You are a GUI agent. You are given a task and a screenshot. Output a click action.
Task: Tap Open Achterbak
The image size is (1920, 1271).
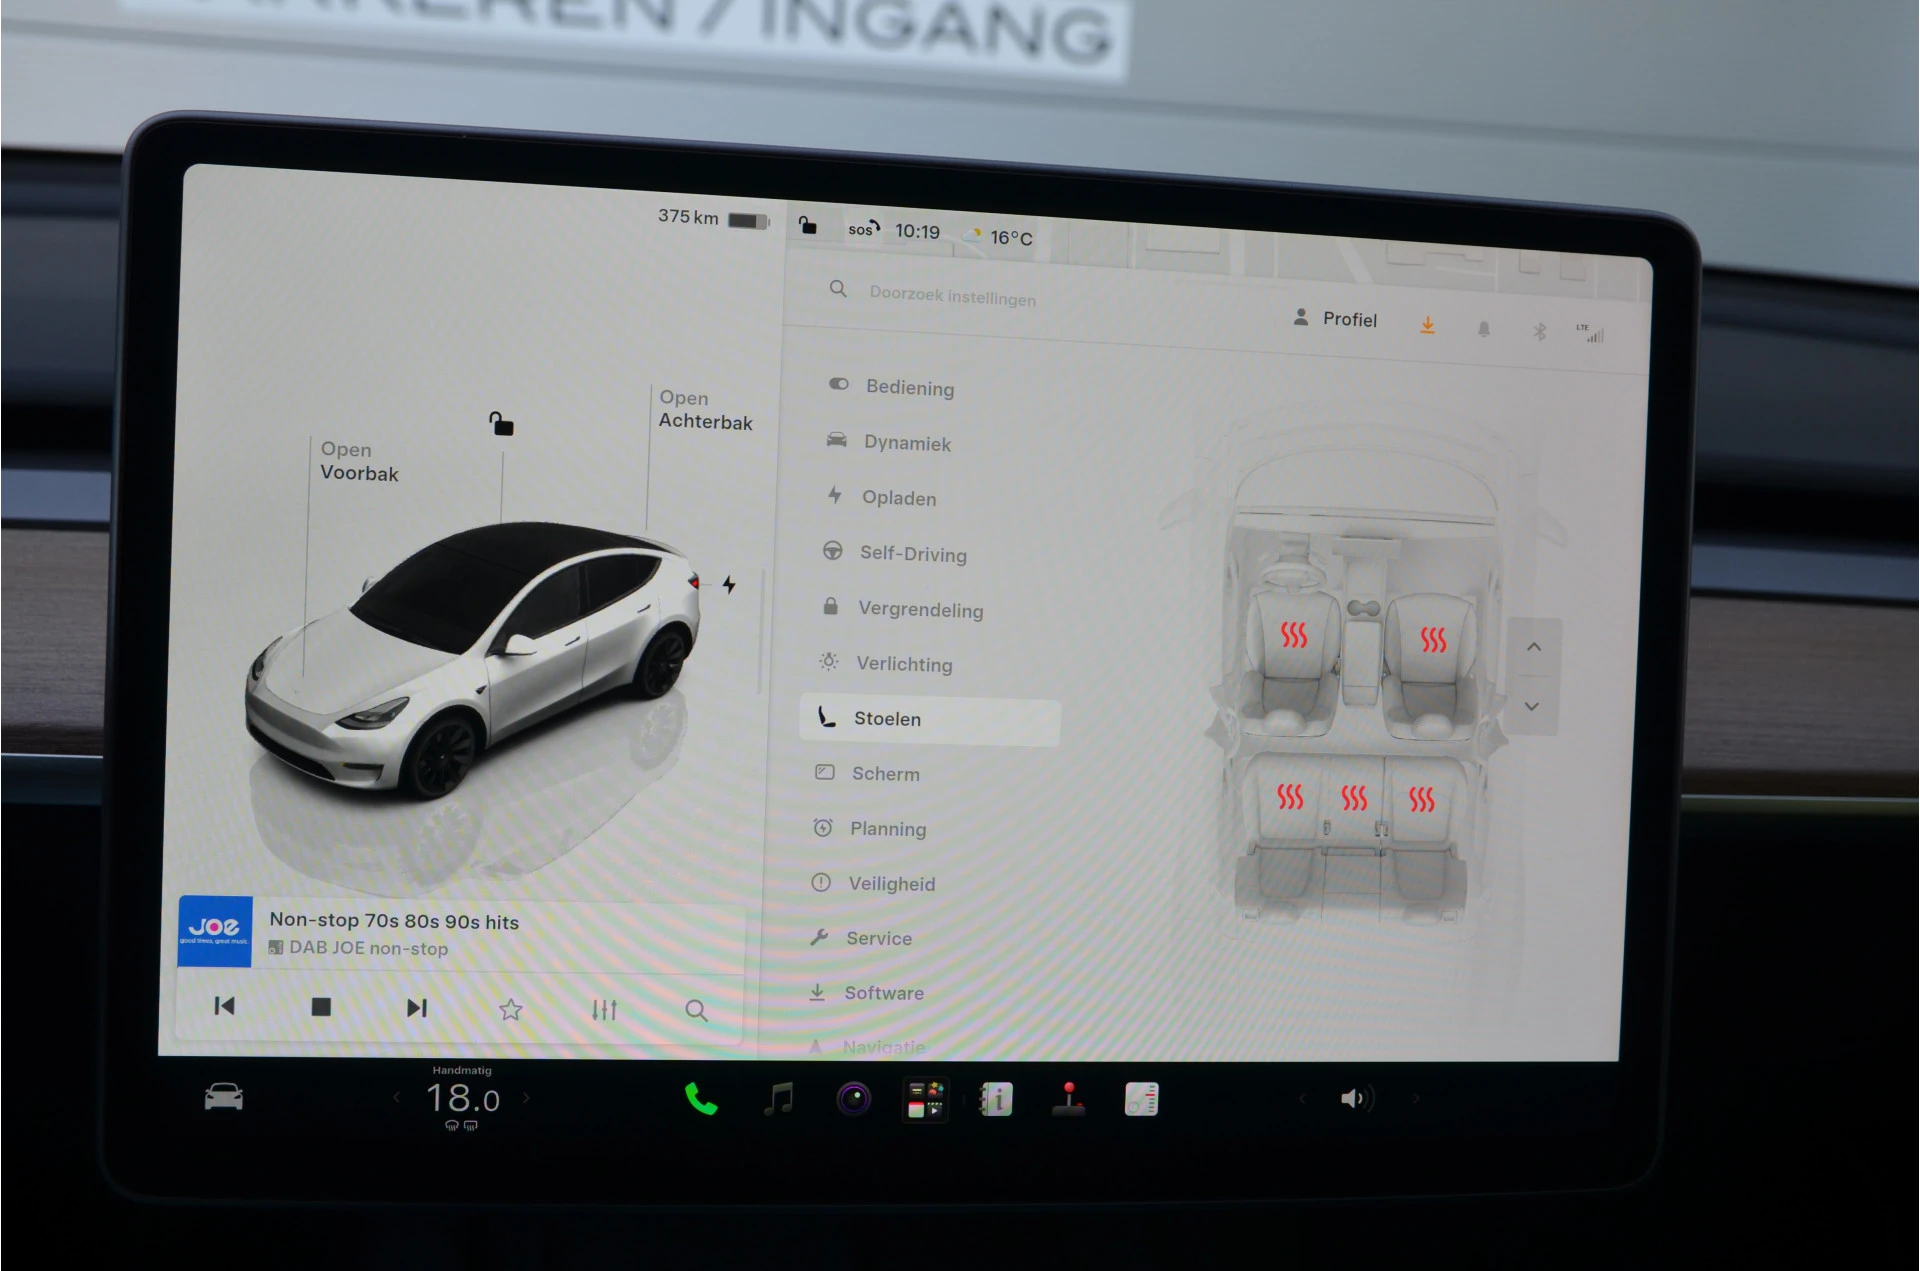click(705, 410)
